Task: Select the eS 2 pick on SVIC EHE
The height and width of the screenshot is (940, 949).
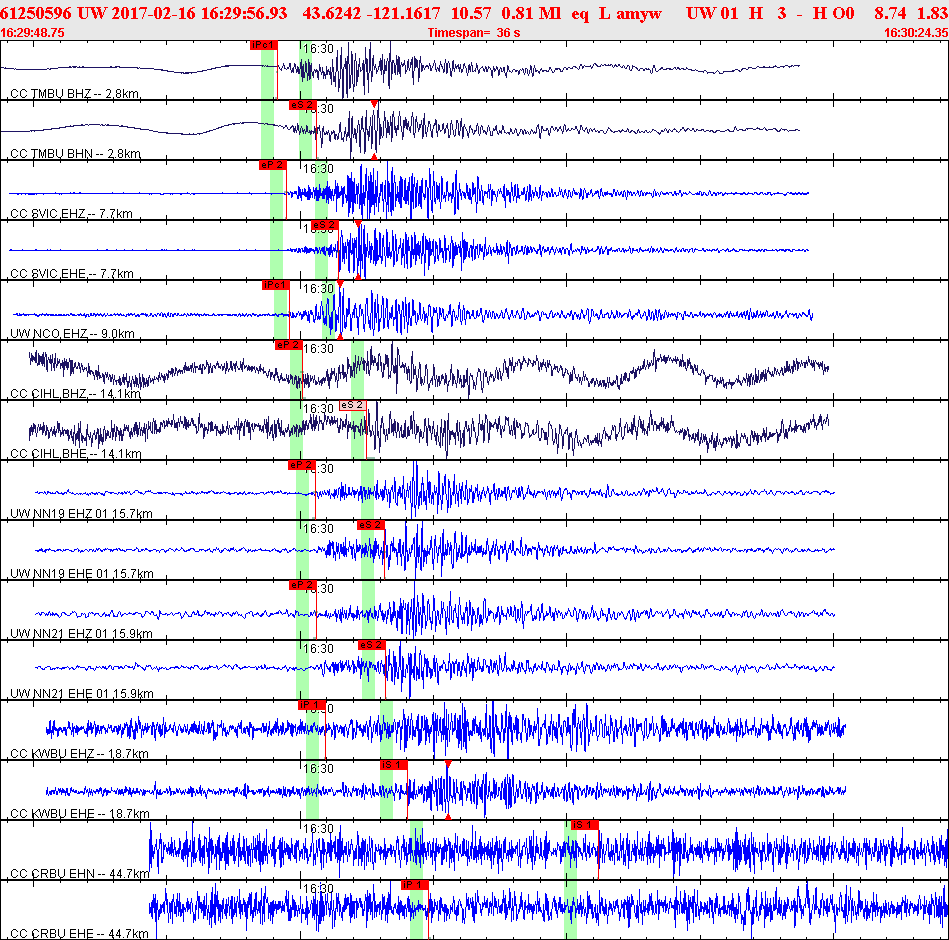Action: [x=324, y=225]
